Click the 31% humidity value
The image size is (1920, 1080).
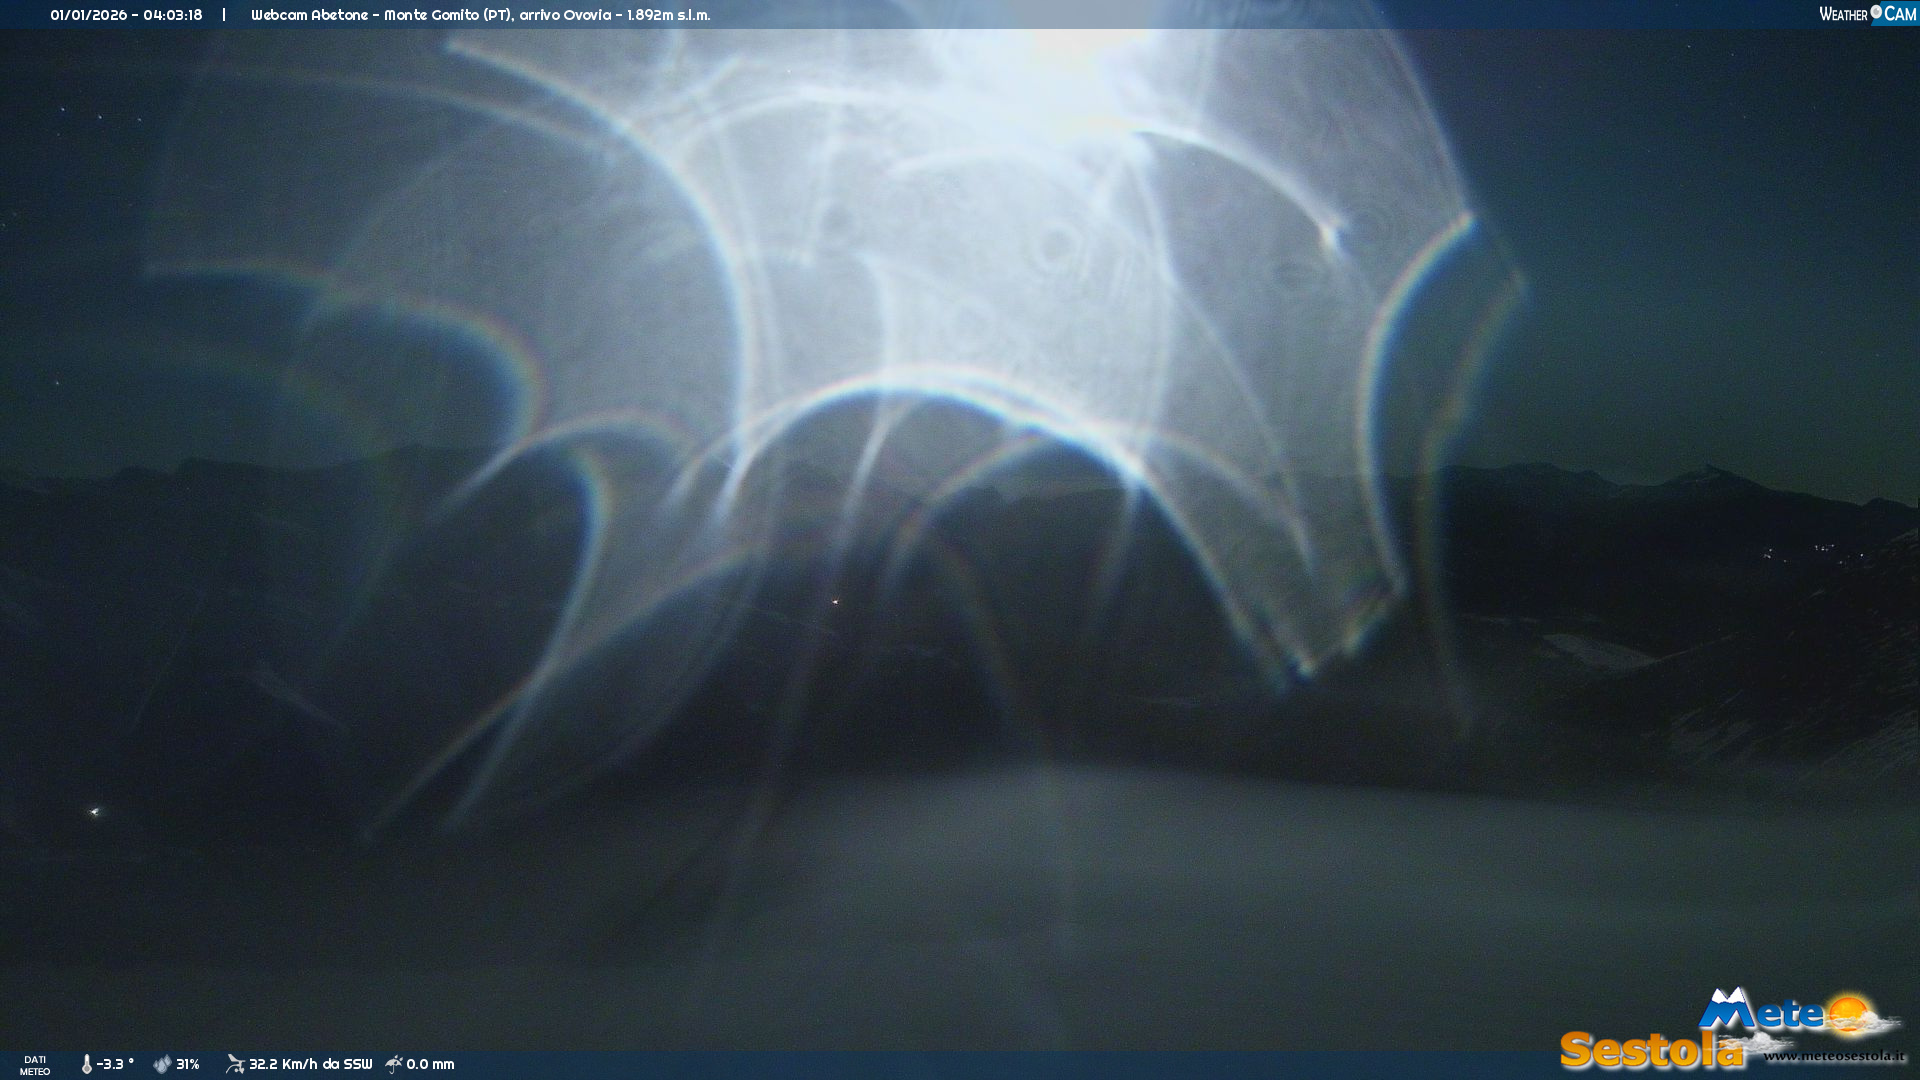pos(188,1064)
